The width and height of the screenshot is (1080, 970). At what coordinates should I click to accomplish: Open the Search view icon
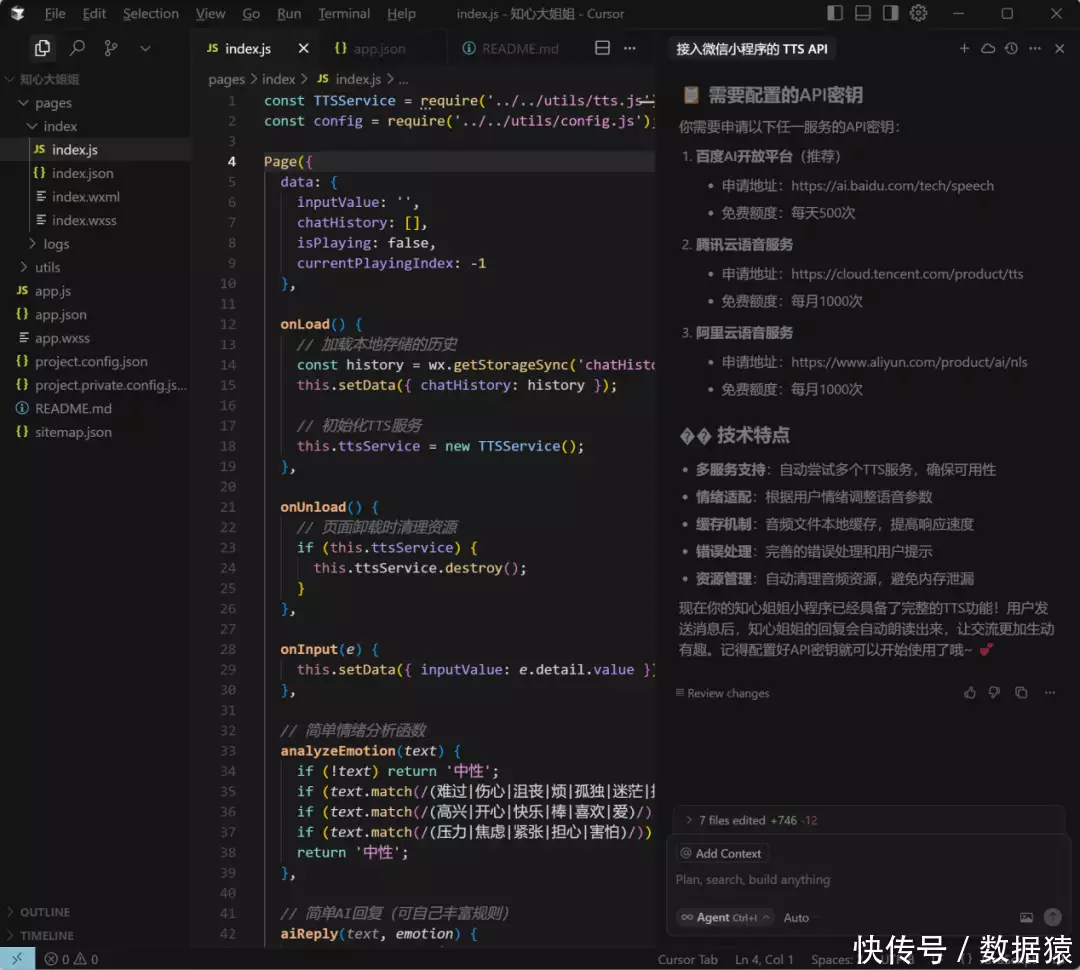pyautogui.click(x=77, y=48)
